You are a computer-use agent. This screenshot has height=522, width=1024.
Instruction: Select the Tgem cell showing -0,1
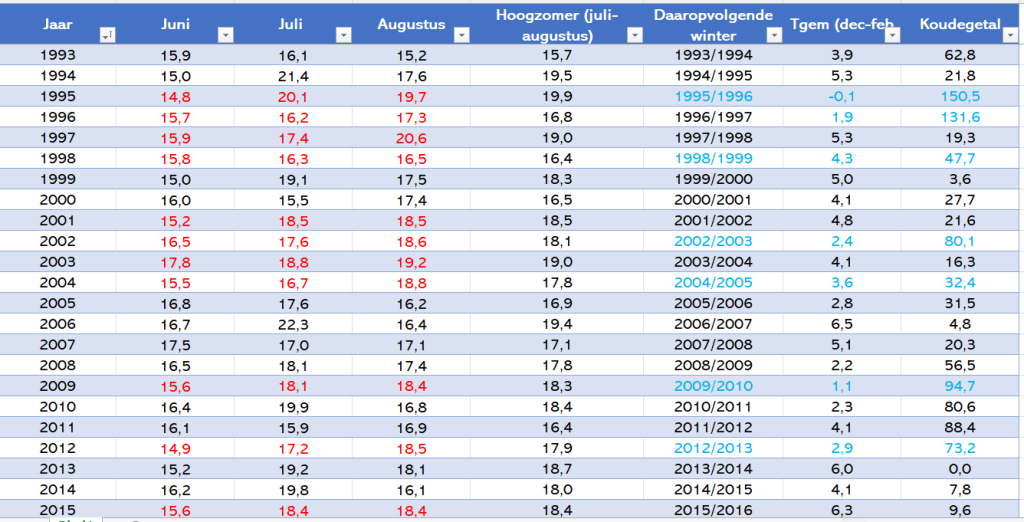842,96
